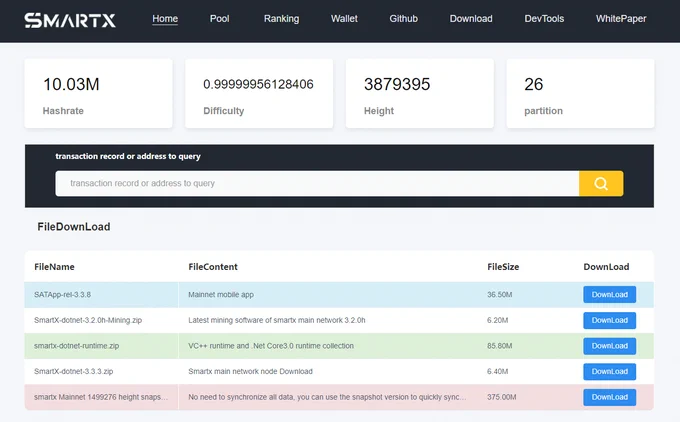Click the 6.20M file size
The height and width of the screenshot is (422, 680).
pyautogui.click(x=497, y=320)
